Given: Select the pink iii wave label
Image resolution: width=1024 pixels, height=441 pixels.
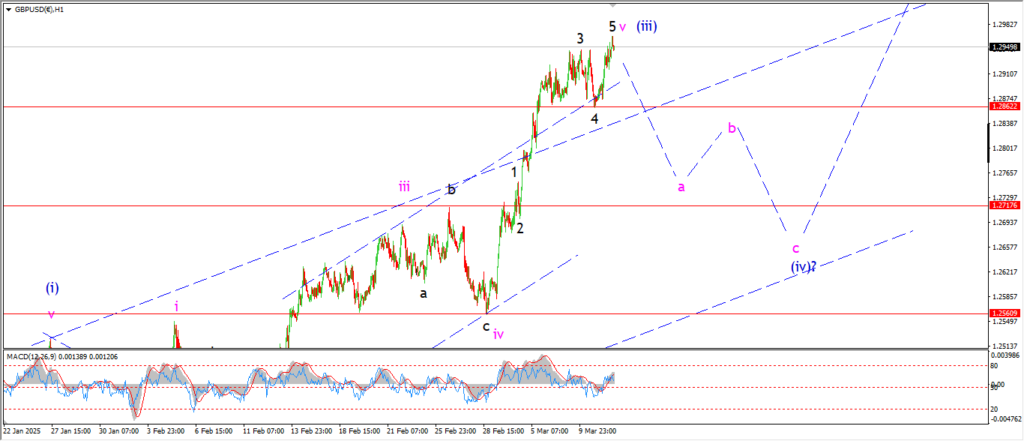Looking at the screenshot, I should tap(404, 187).
